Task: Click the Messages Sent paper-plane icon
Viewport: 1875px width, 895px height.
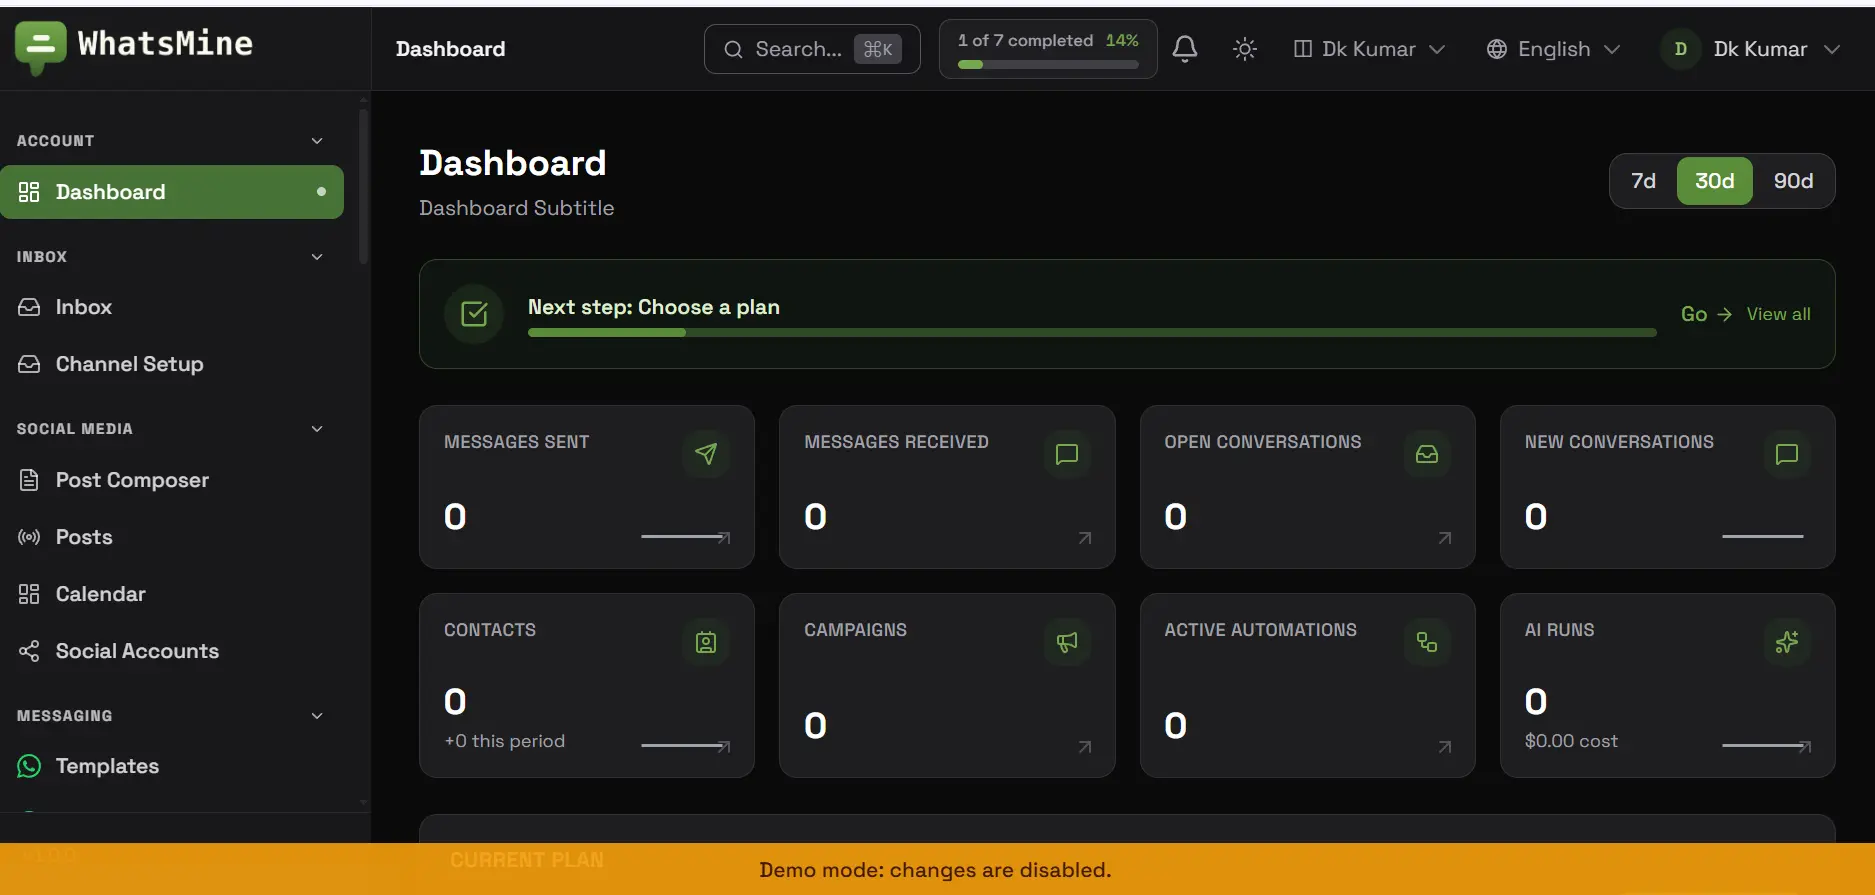Action: tap(706, 454)
